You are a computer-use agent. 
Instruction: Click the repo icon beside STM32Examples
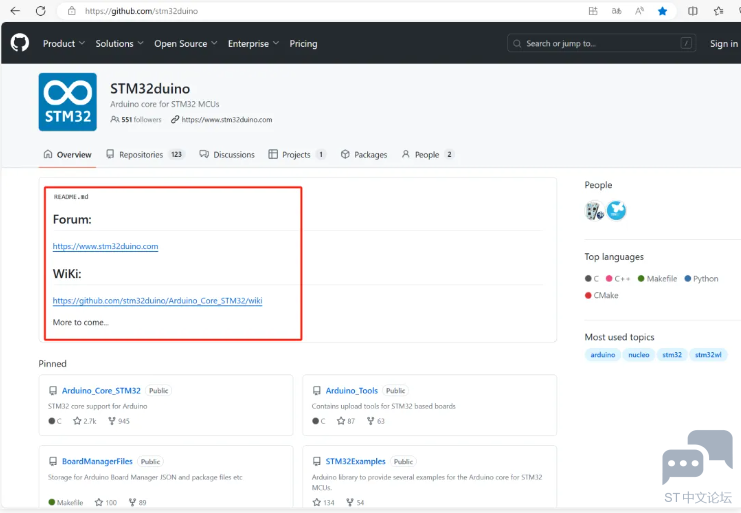317,462
